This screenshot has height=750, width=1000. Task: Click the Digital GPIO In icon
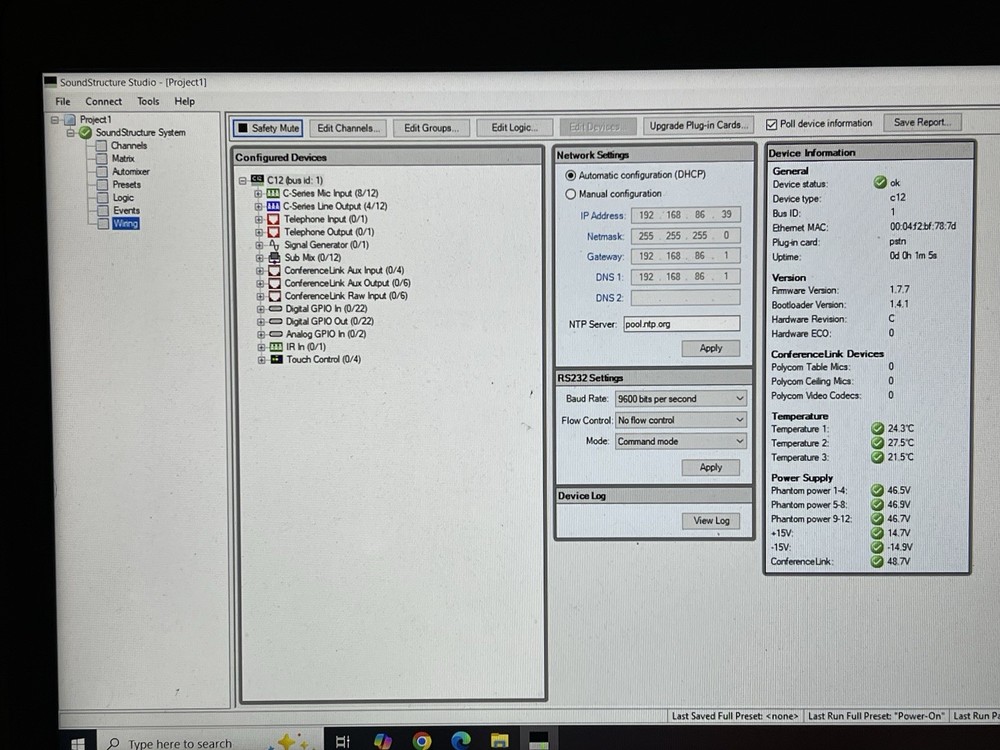tap(274, 309)
